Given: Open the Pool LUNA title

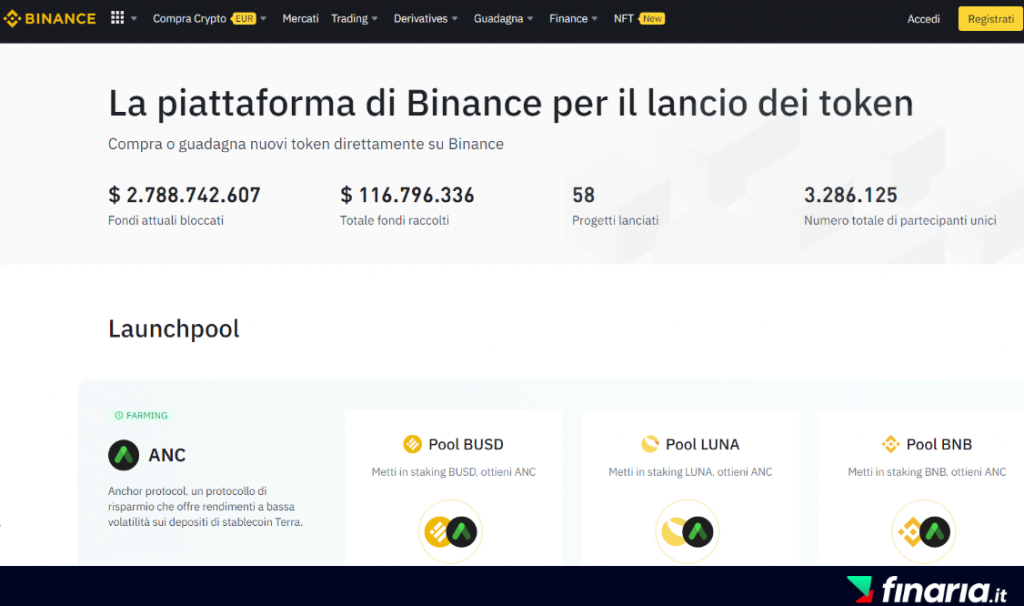Looking at the screenshot, I should (703, 444).
